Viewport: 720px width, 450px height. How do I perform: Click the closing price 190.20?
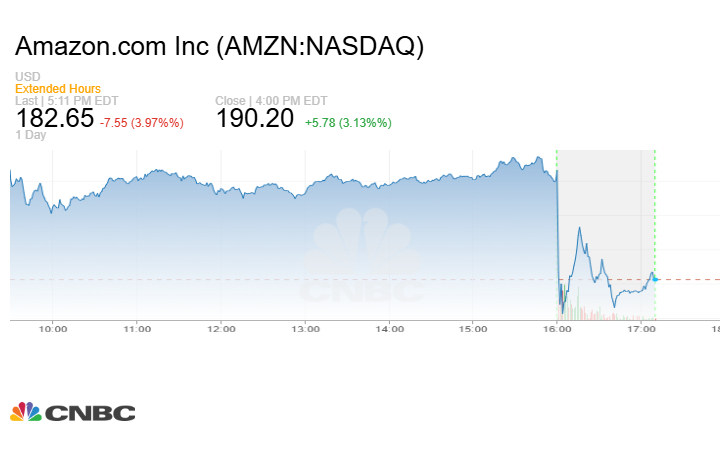255,119
